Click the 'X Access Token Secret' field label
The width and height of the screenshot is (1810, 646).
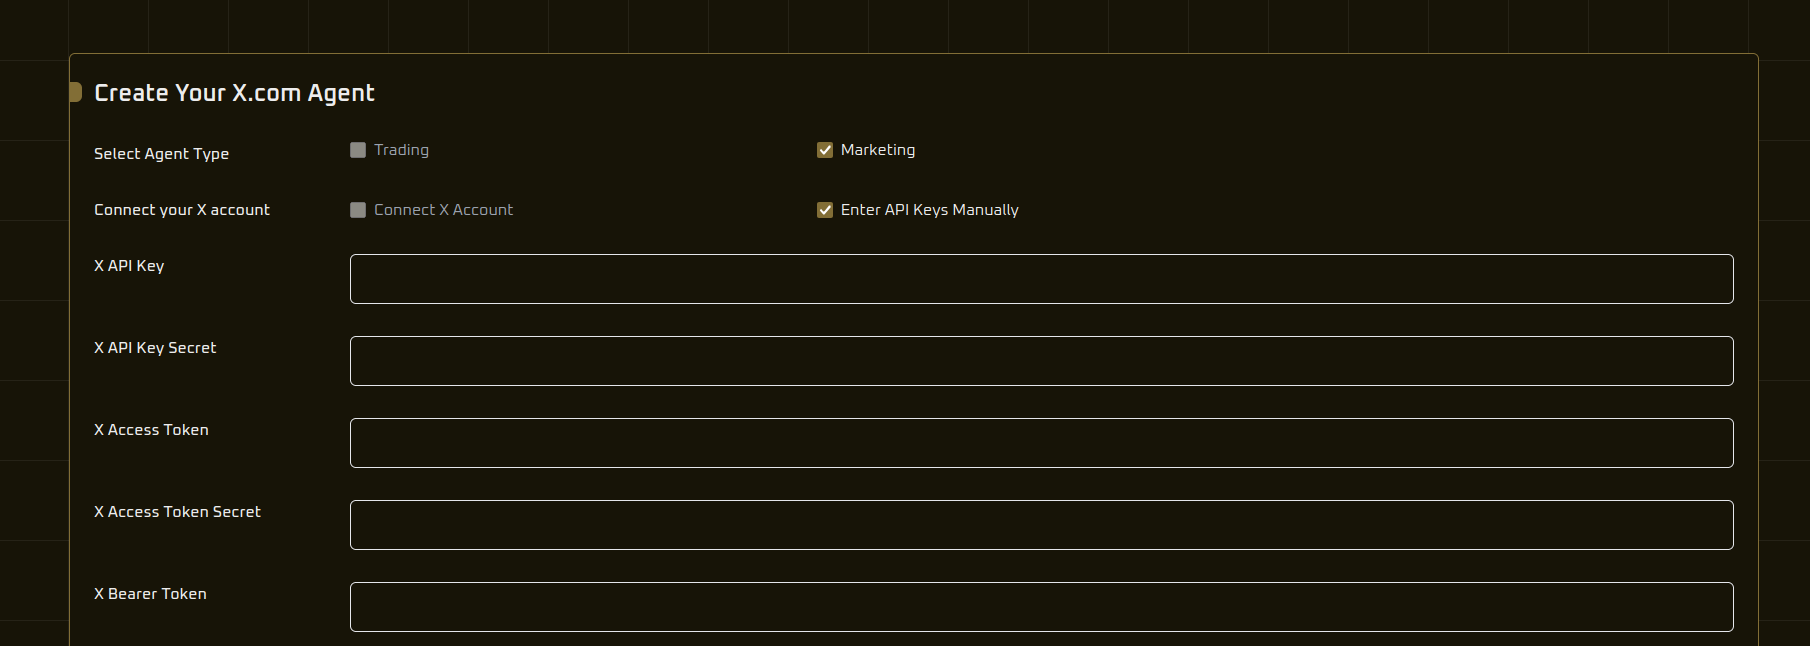pos(177,511)
